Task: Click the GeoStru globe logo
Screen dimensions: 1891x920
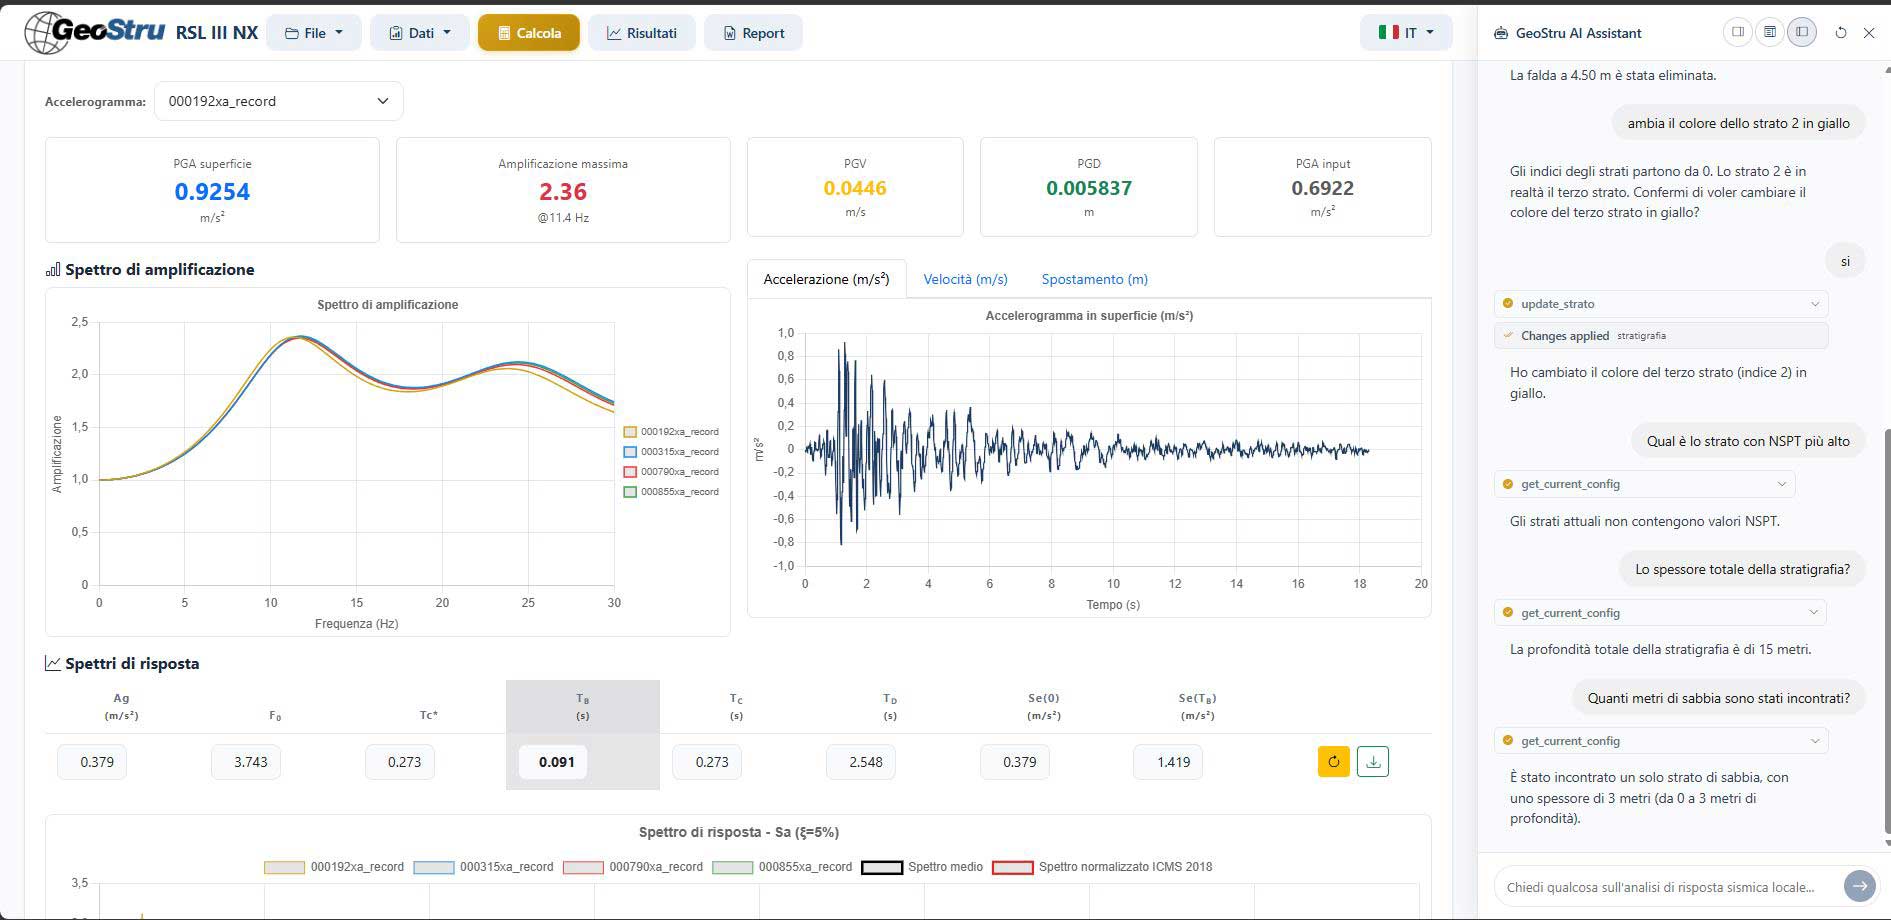Action: [47, 33]
